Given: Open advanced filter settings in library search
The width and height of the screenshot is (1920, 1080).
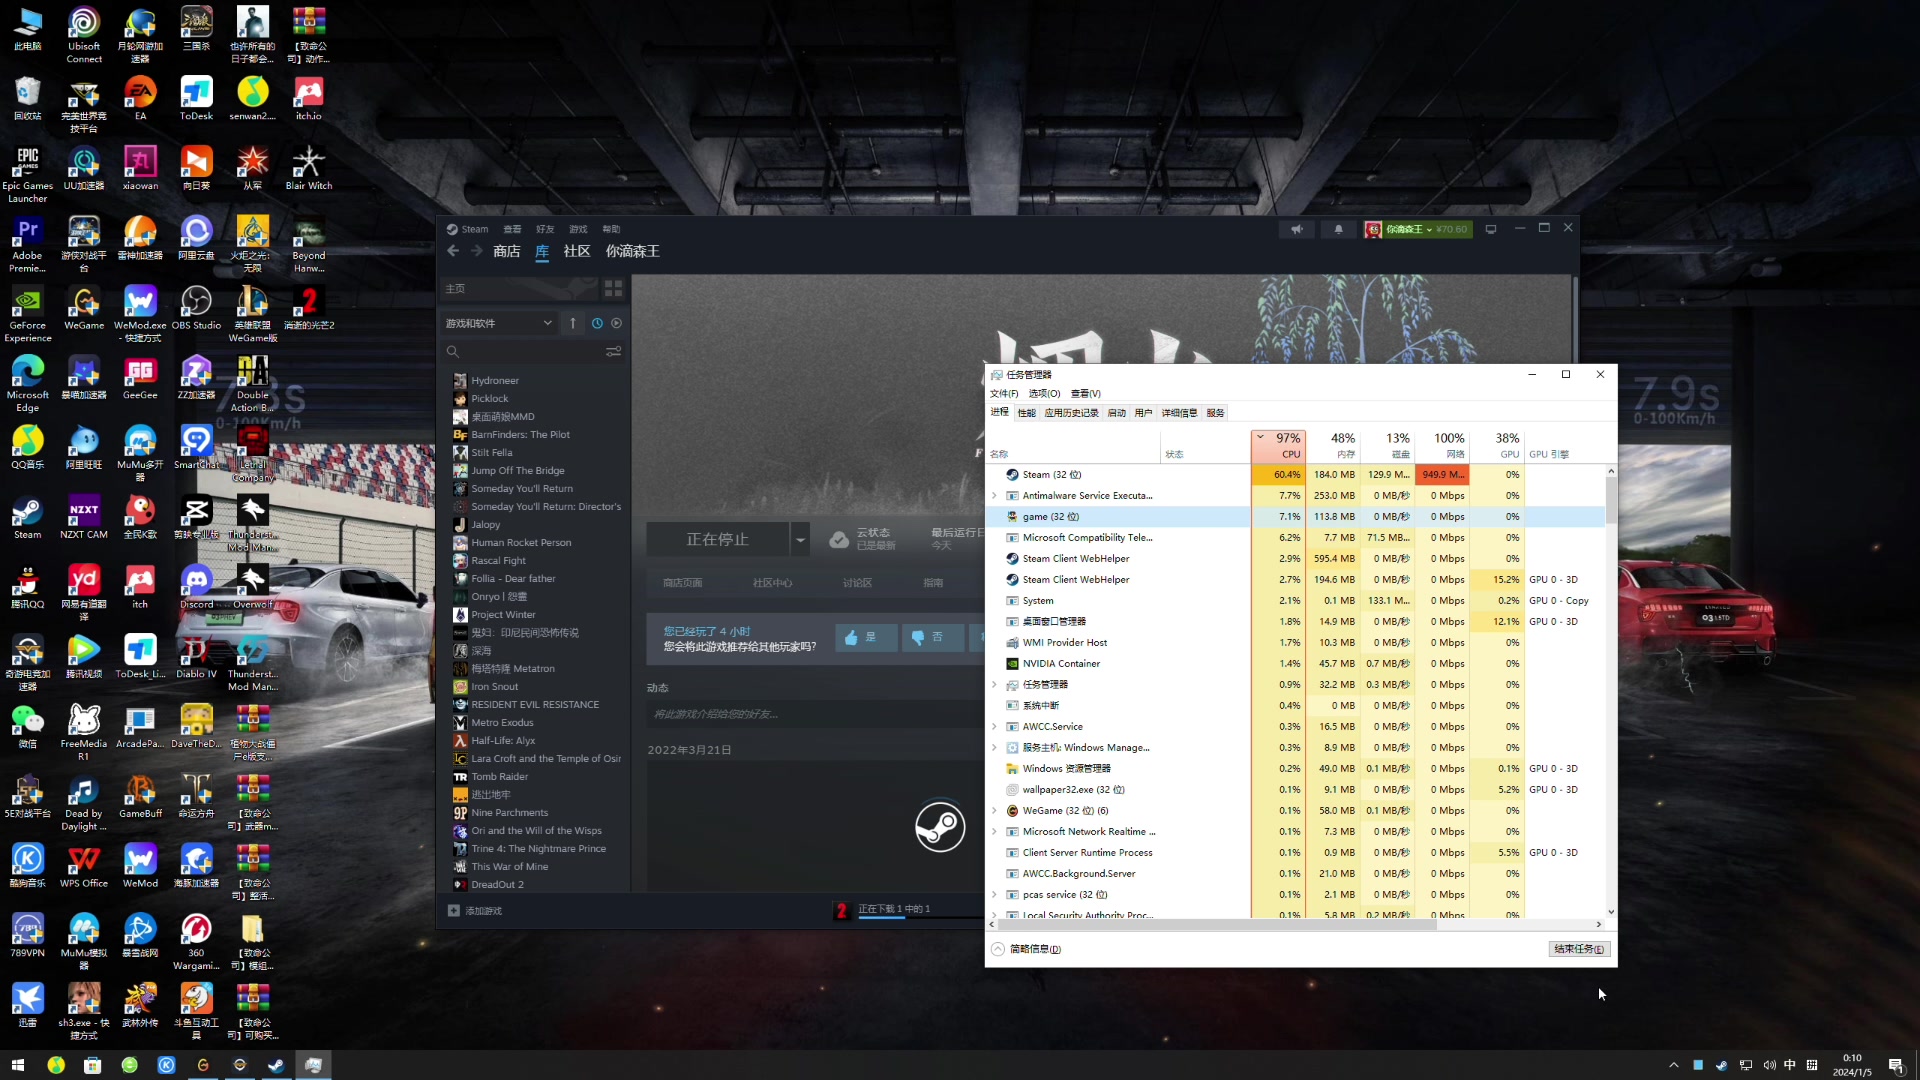Looking at the screenshot, I should point(613,352).
